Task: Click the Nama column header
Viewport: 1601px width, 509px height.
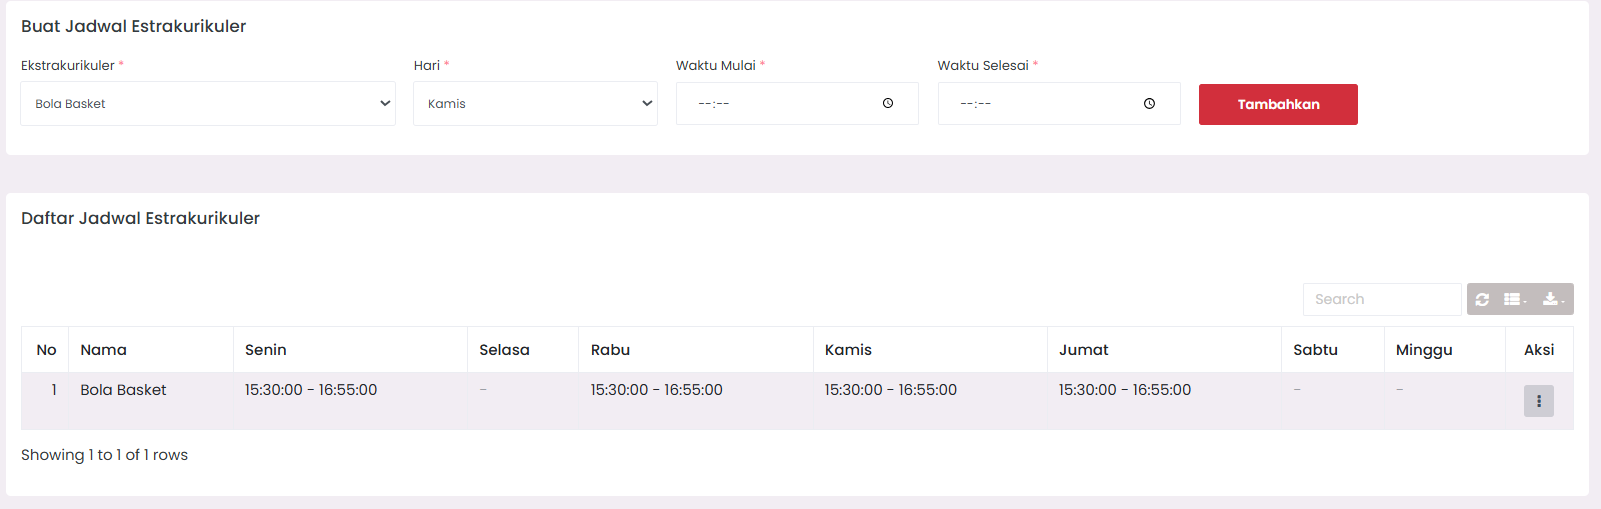Action: coord(104,350)
